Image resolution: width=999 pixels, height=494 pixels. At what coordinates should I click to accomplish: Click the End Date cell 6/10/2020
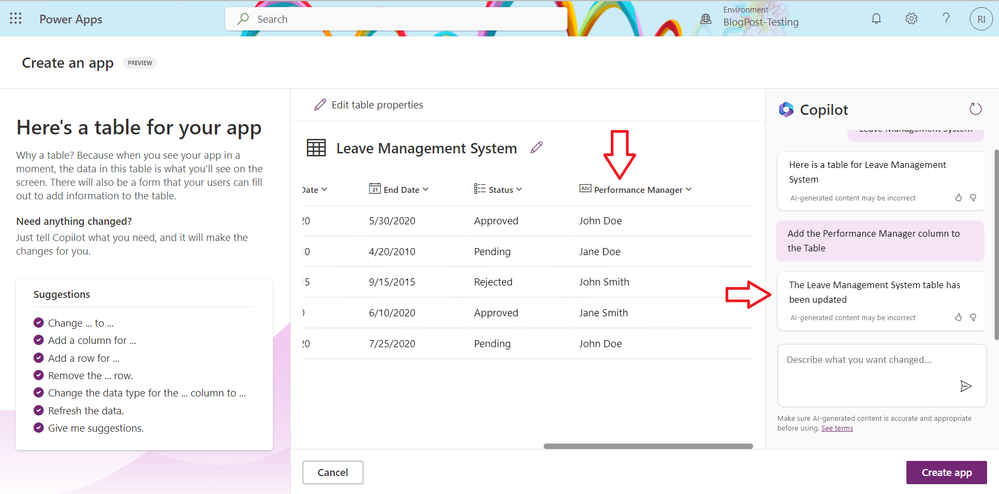[x=391, y=312]
